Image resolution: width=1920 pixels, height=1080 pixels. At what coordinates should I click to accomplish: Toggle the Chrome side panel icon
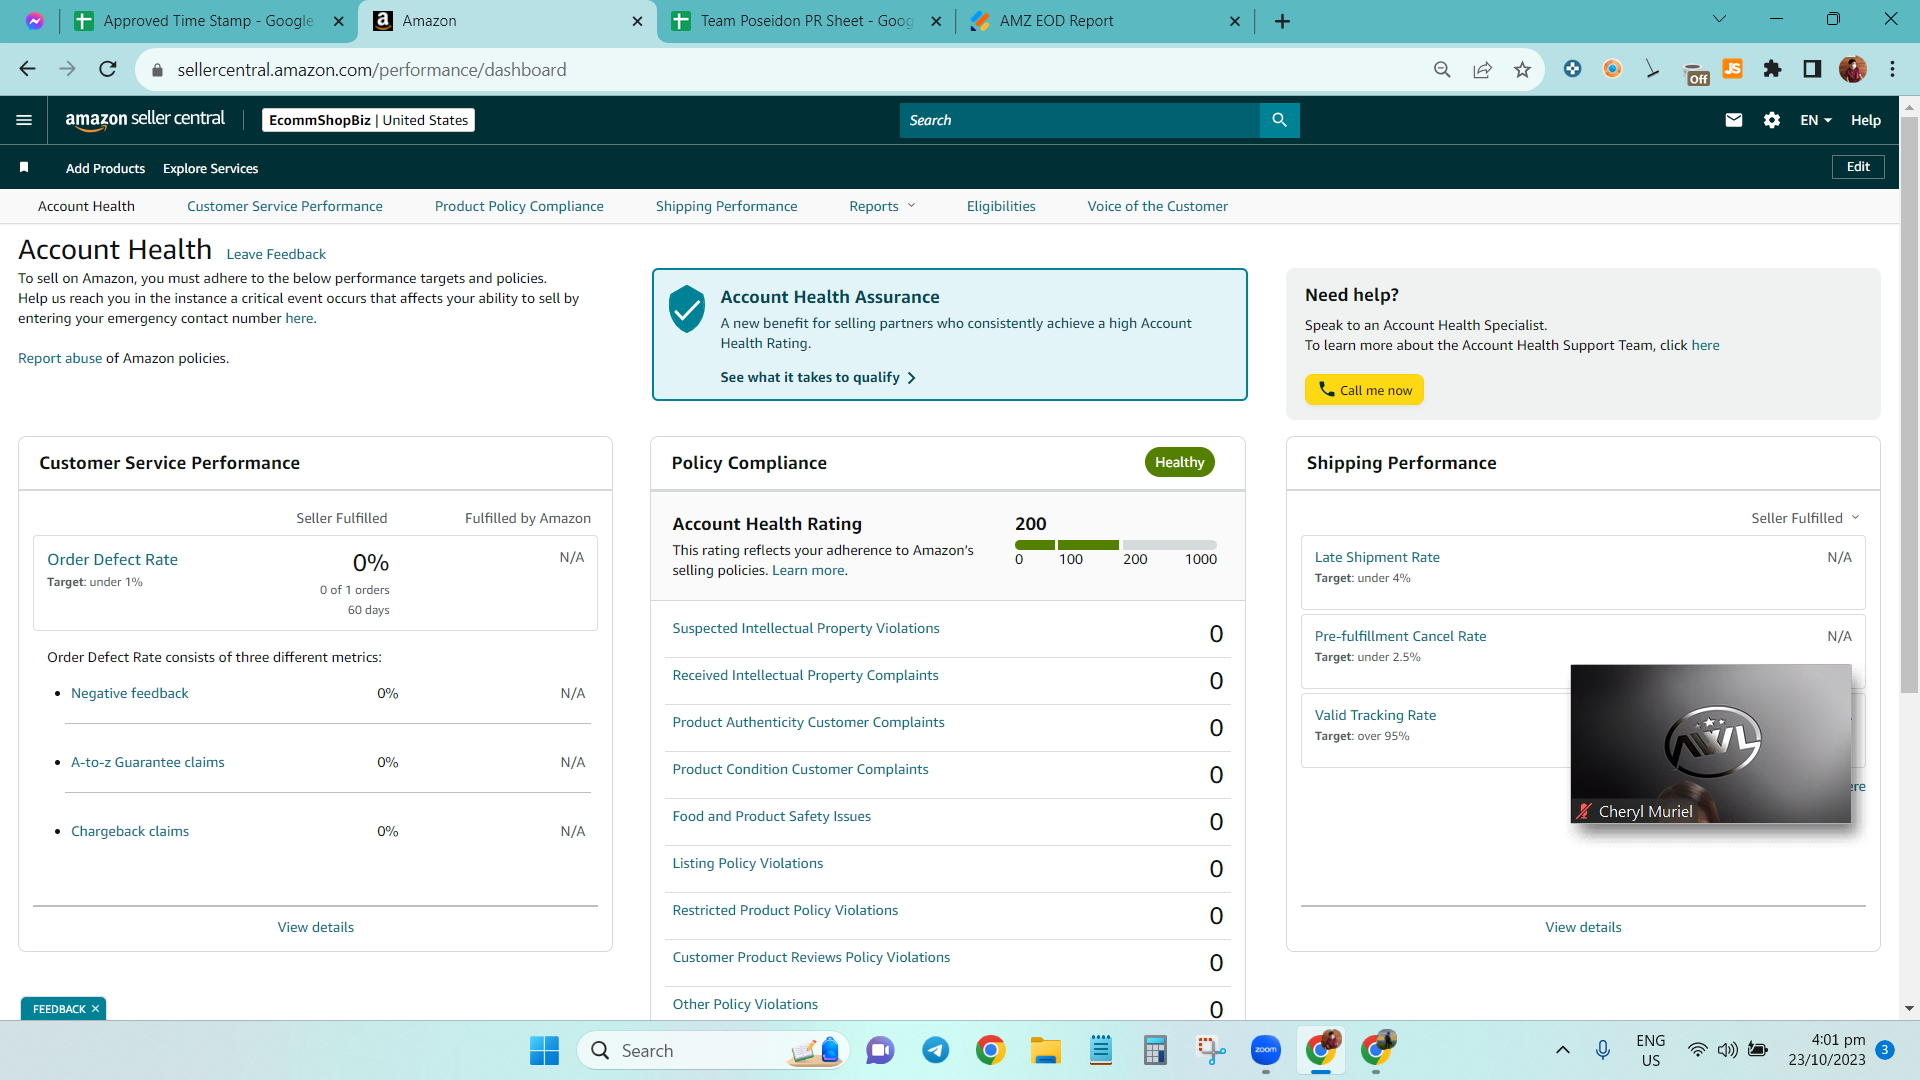(x=1812, y=69)
